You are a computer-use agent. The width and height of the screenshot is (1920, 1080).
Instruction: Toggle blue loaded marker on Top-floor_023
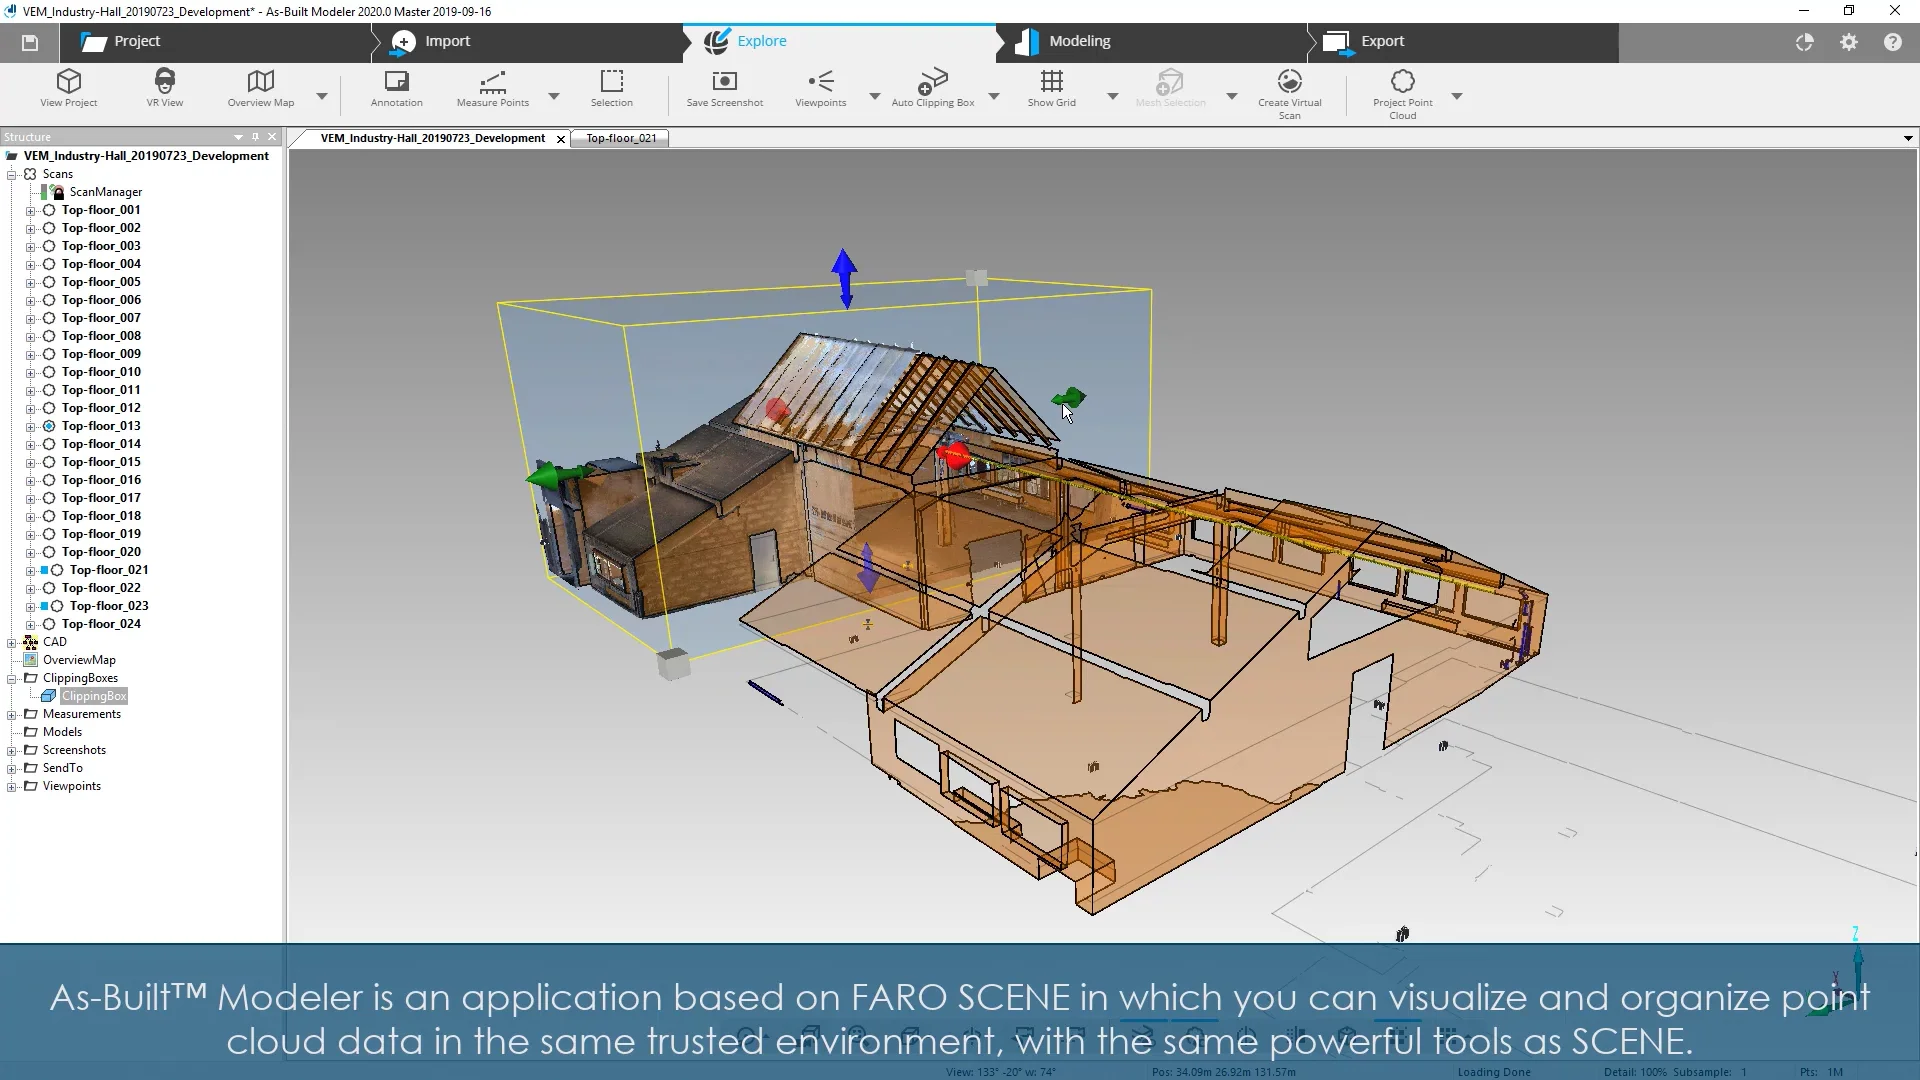(44, 606)
